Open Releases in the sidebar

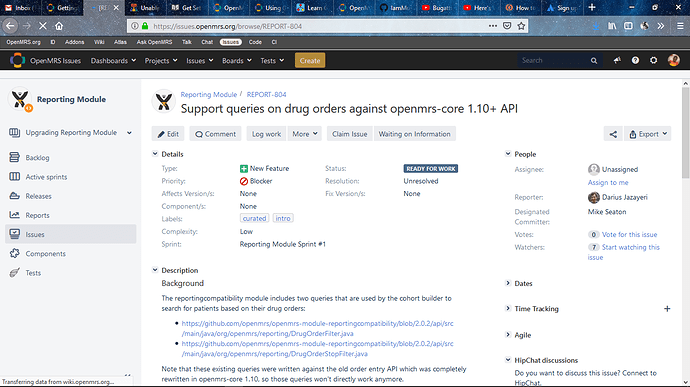tap(38, 196)
